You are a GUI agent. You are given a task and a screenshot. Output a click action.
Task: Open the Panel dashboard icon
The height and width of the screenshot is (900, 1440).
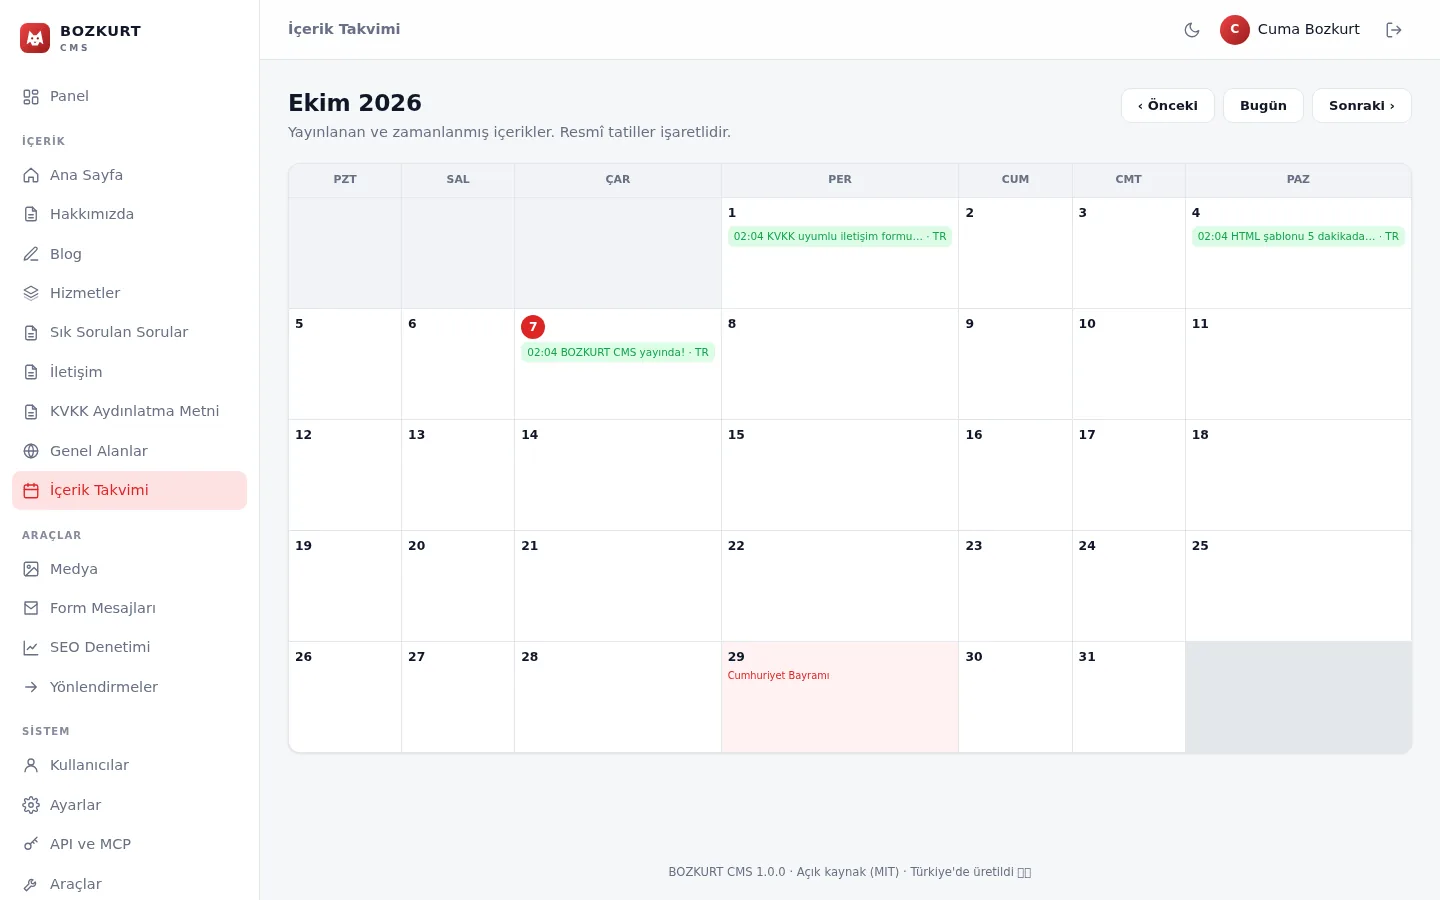pos(31,97)
